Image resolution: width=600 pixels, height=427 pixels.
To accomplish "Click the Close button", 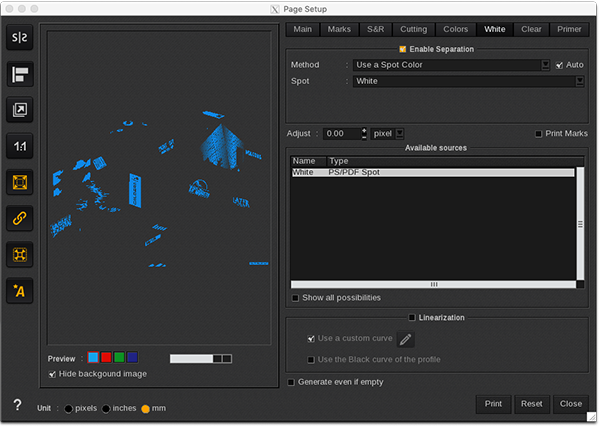I will click(571, 404).
